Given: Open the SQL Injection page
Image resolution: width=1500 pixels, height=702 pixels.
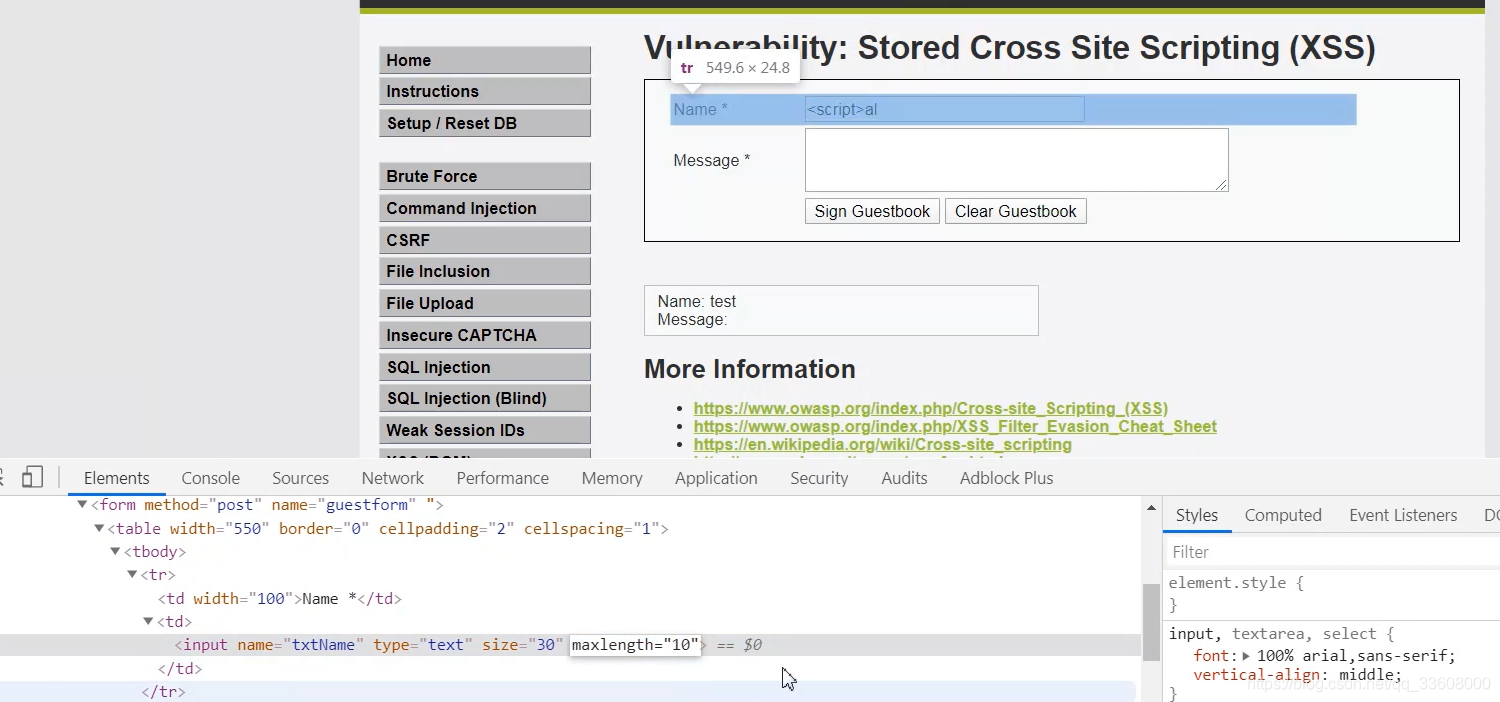Looking at the screenshot, I should (x=484, y=367).
